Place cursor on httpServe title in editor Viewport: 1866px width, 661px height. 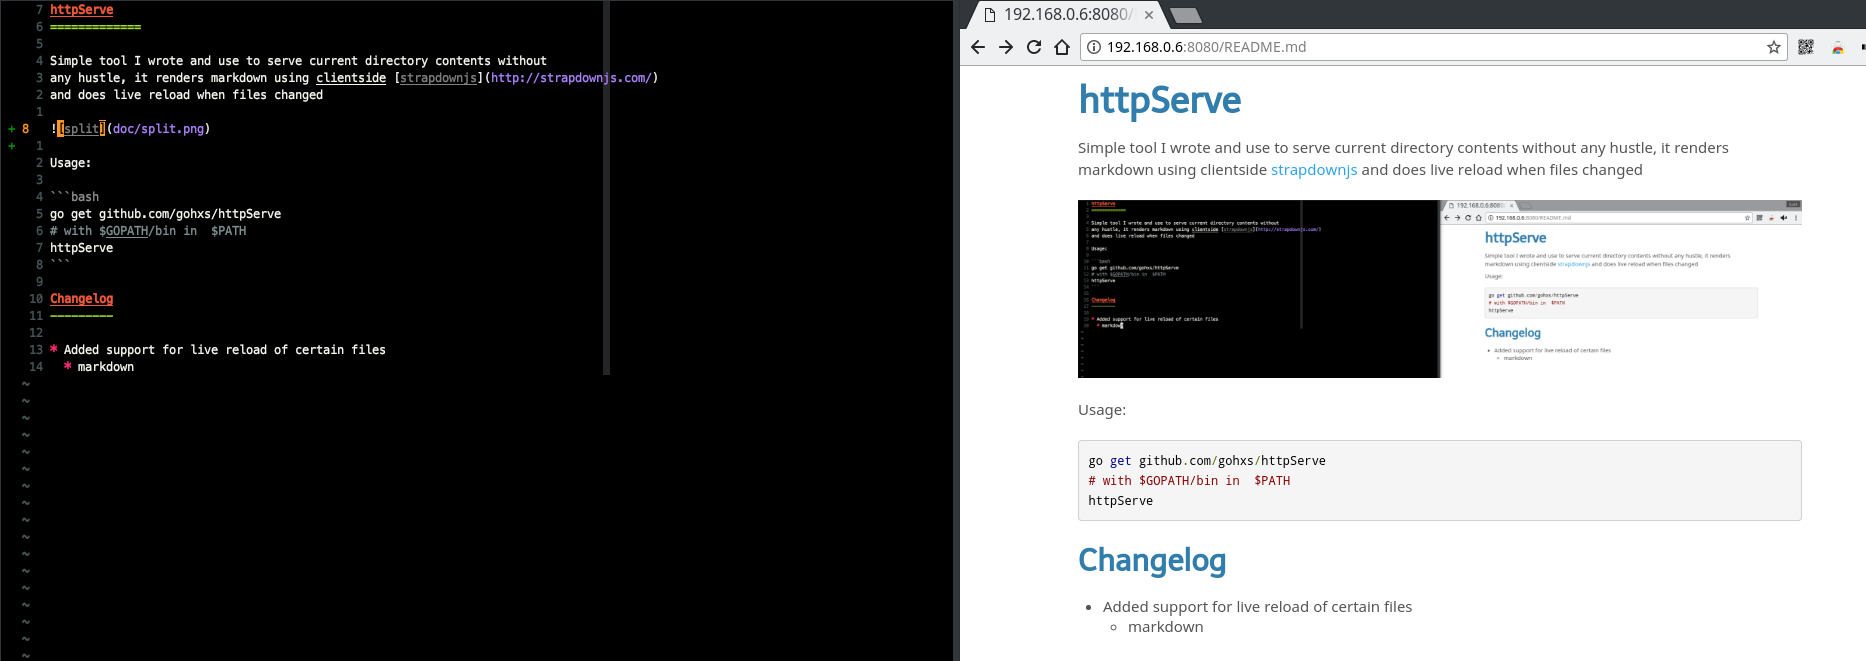(82, 10)
